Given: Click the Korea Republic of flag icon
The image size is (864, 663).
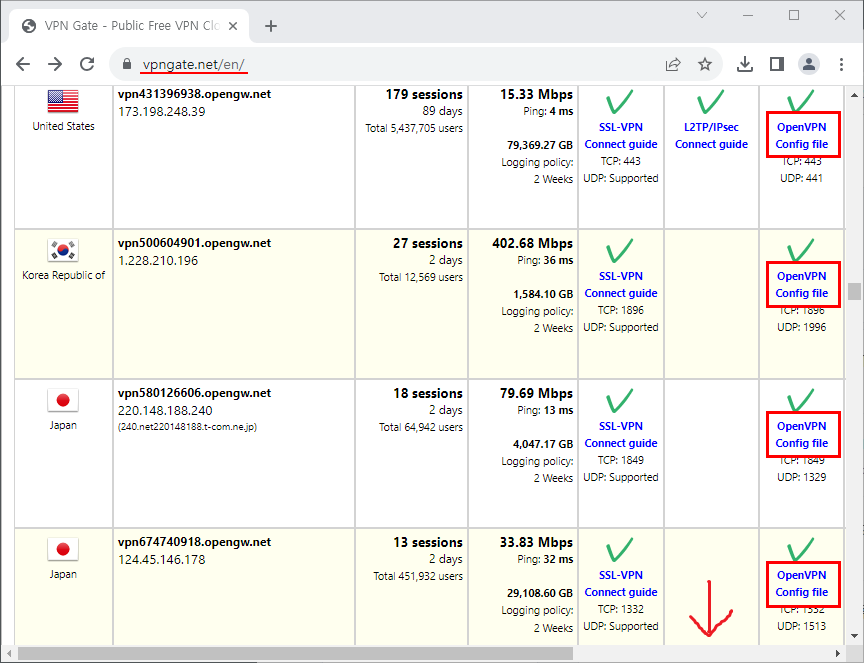Looking at the screenshot, I should (63, 250).
